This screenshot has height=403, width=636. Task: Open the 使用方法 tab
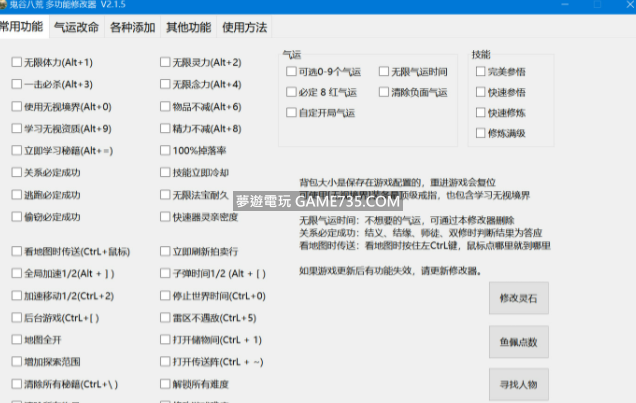coord(245,27)
